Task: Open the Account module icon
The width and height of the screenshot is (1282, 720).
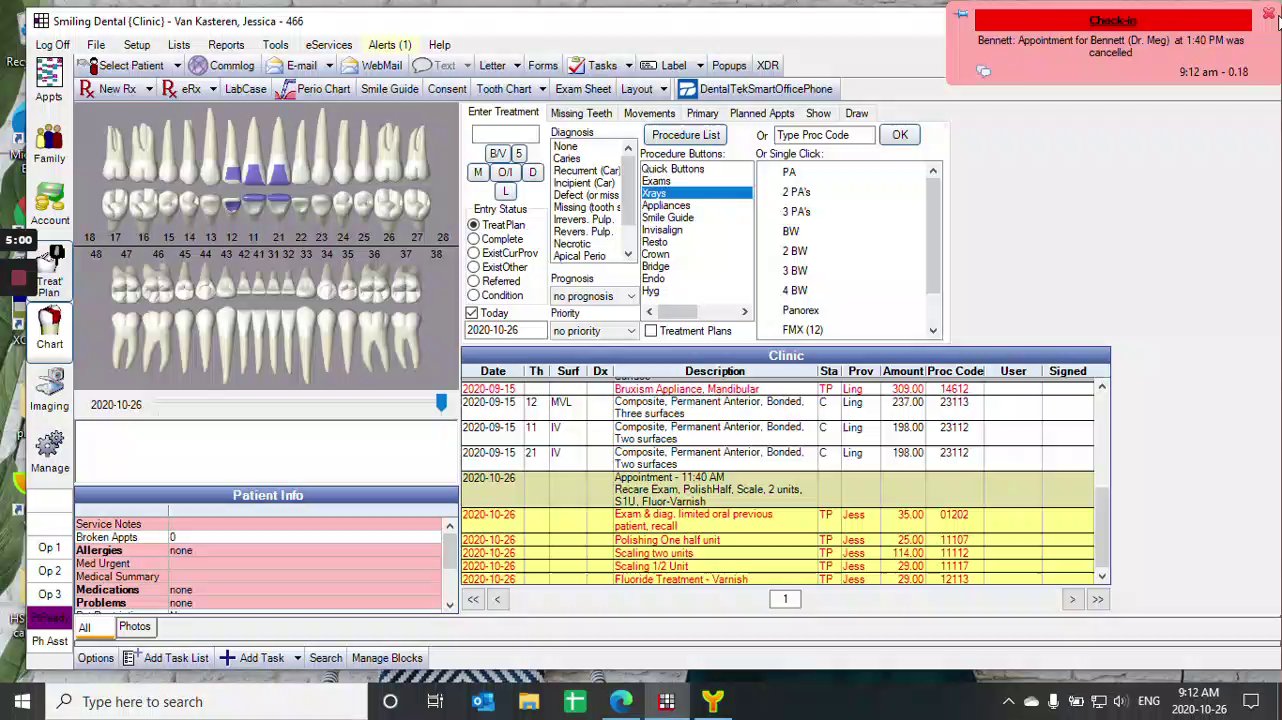Action: (x=49, y=203)
